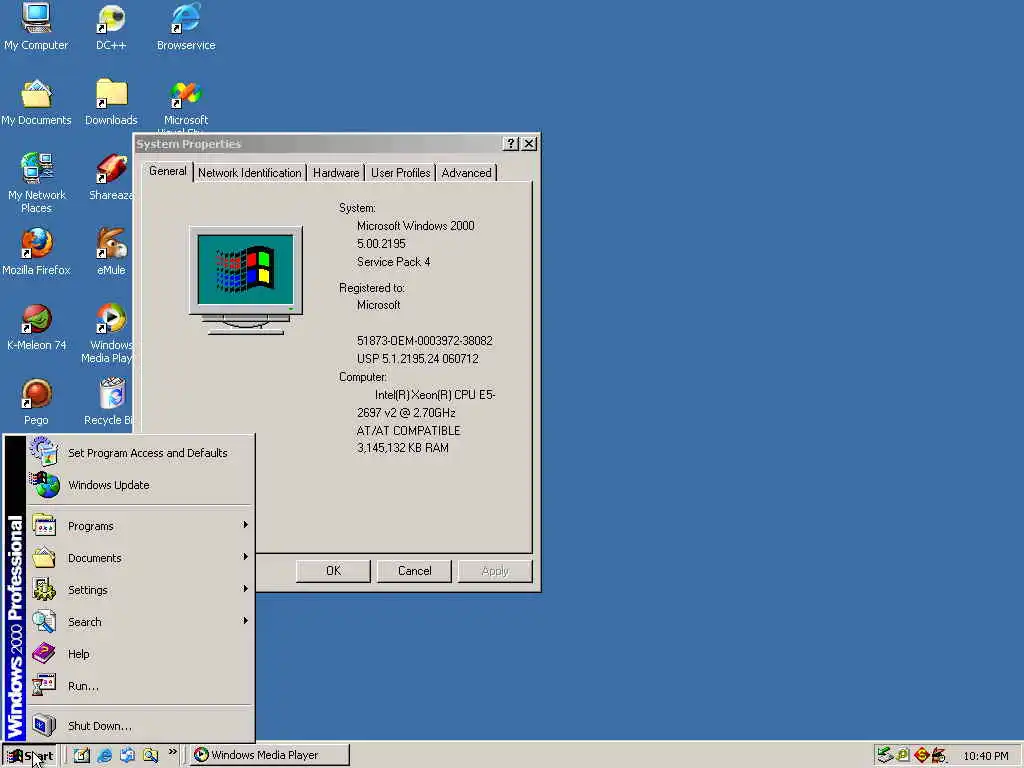This screenshot has height=768, width=1024.
Task: Click the Windows logo monitor picture
Action: (x=246, y=281)
